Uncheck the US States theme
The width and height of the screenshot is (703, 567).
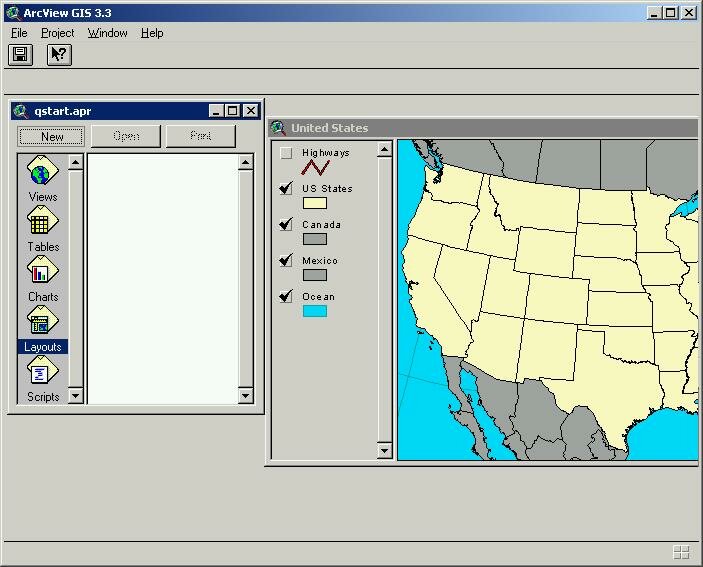click(286, 189)
